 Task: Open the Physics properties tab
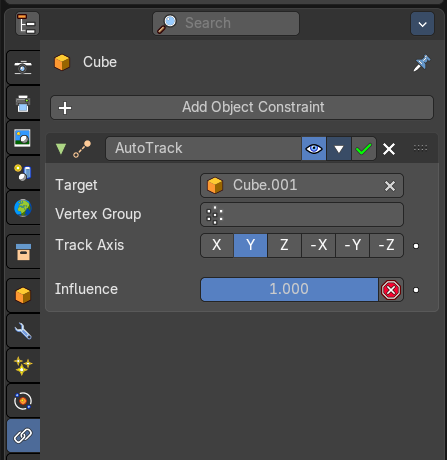(x=23, y=401)
